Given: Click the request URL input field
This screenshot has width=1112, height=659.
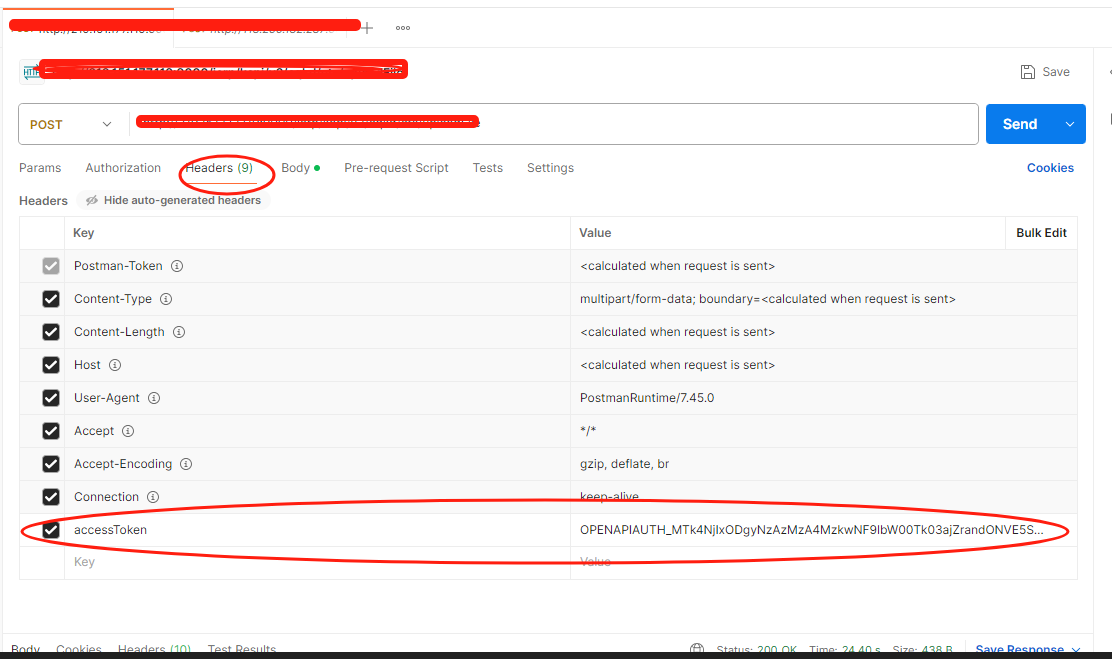Looking at the screenshot, I should [x=553, y=124].
